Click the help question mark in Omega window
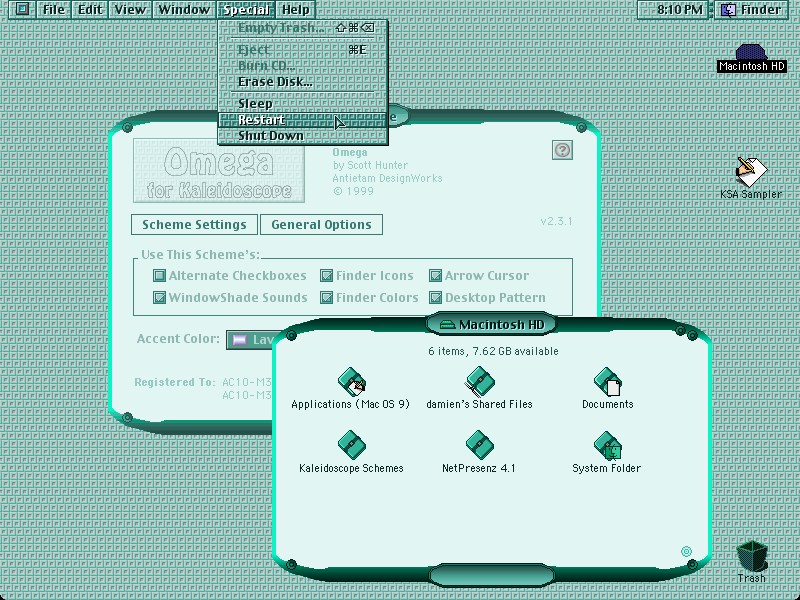The height and width of the screenshot is (600, 800). click(x=562, y=150)
